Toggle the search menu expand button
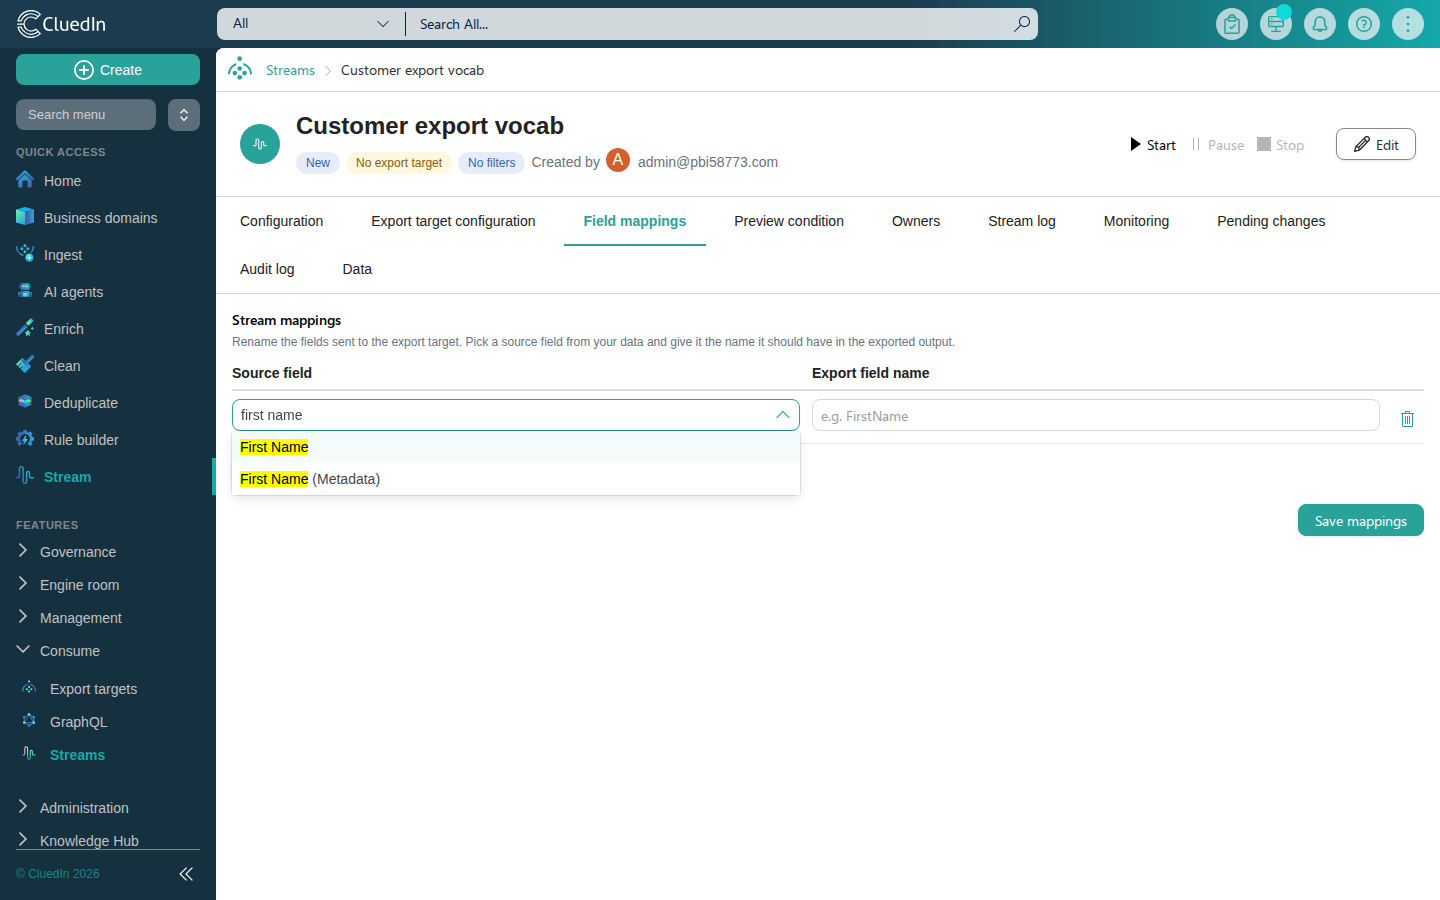Viewport: 1440px width, 900px height. click(184, 115)
